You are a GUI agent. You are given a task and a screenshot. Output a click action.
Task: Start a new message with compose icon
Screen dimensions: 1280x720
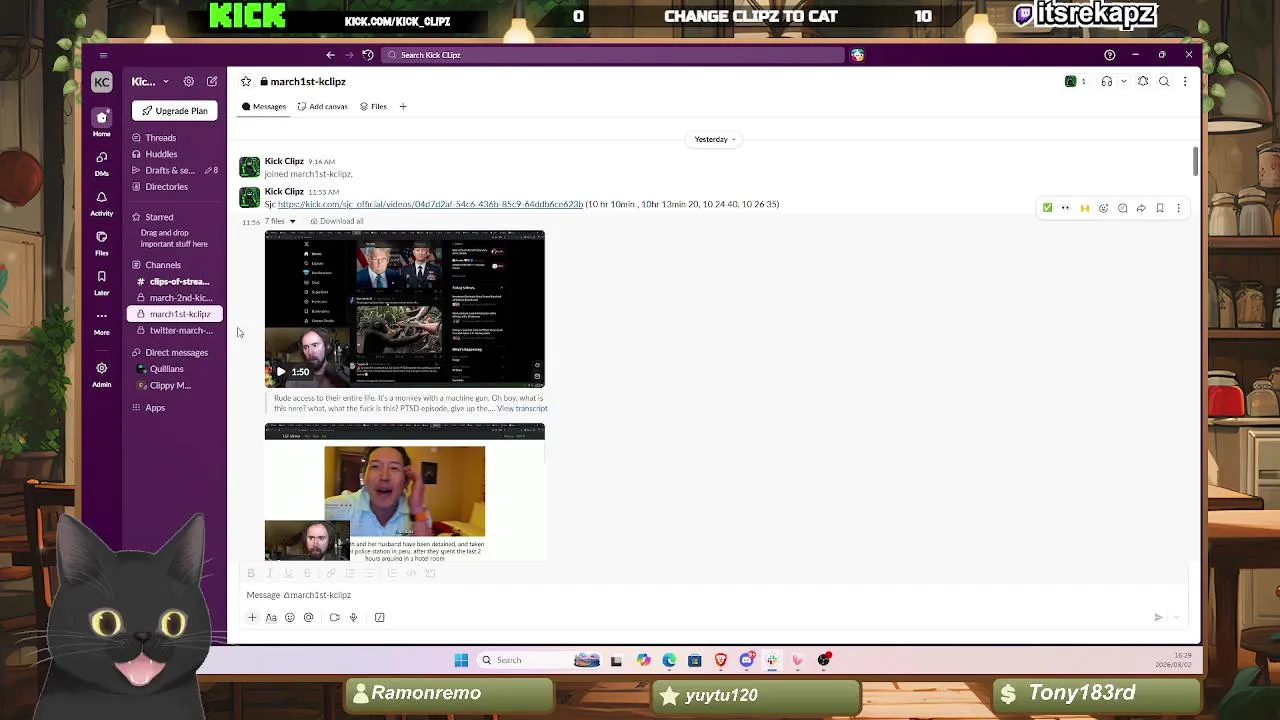click(x=212, y=82)
